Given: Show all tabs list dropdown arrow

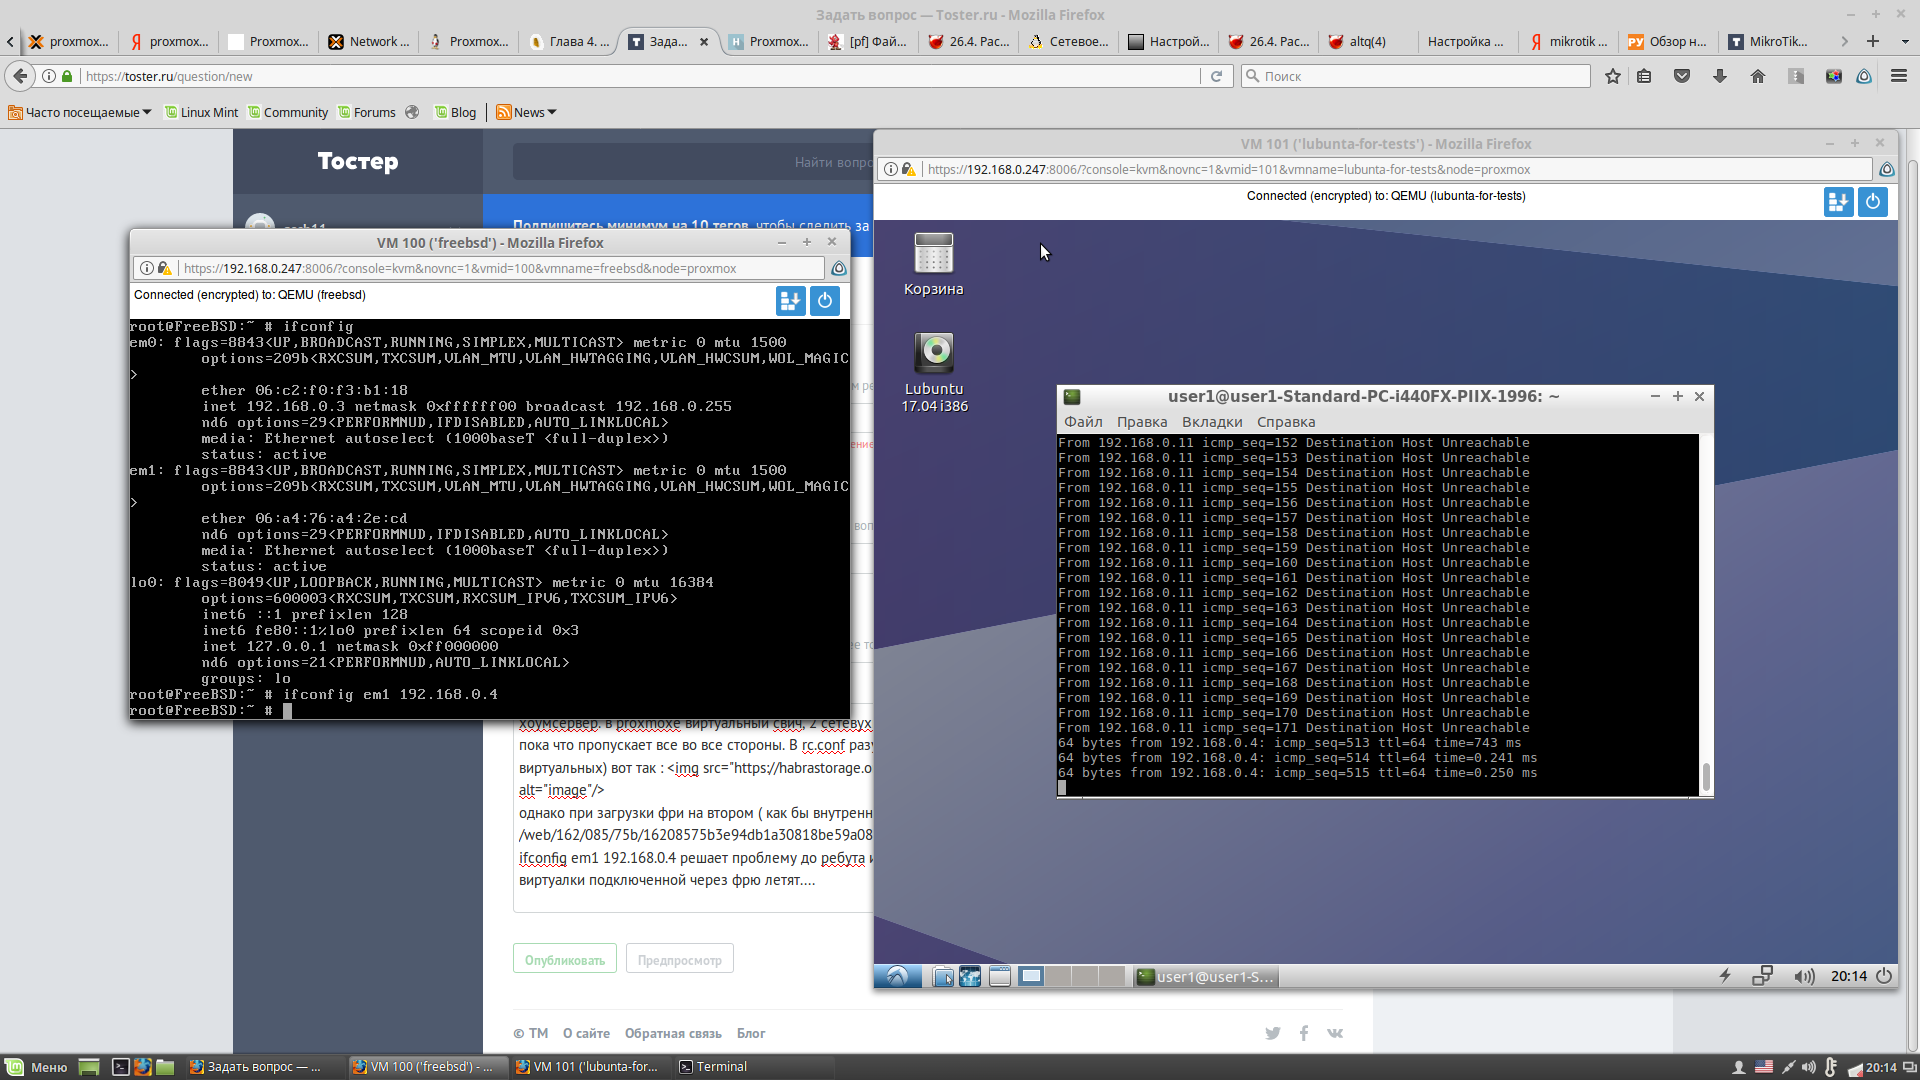Looking at the screenshot, I should pos(1904,41).
